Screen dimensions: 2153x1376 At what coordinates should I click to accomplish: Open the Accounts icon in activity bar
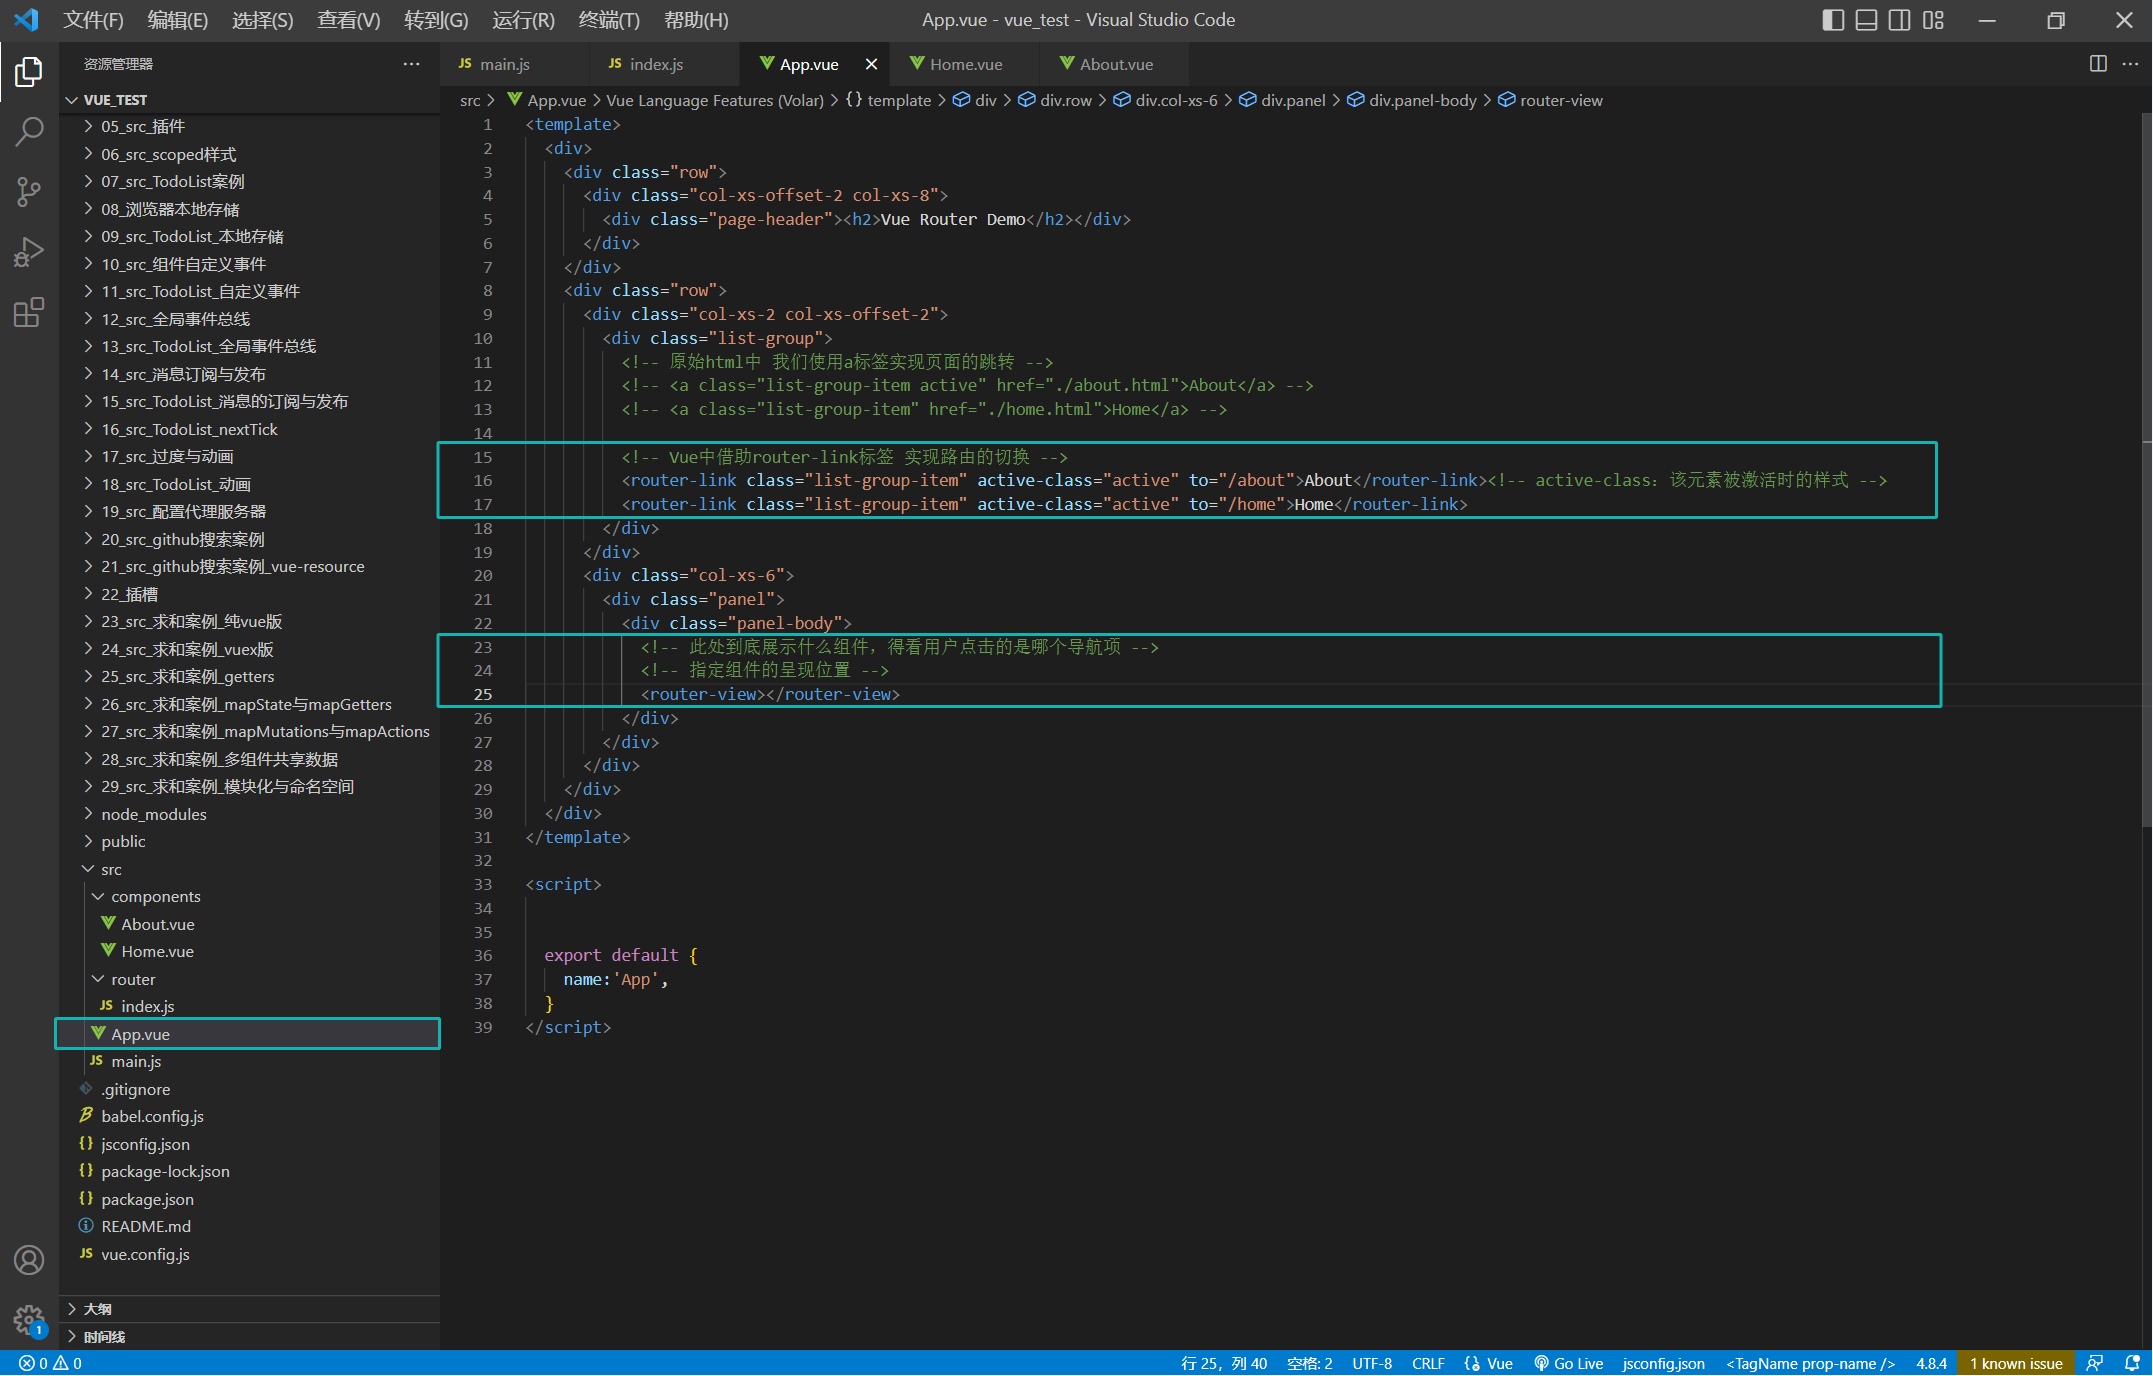point(29,1260)
